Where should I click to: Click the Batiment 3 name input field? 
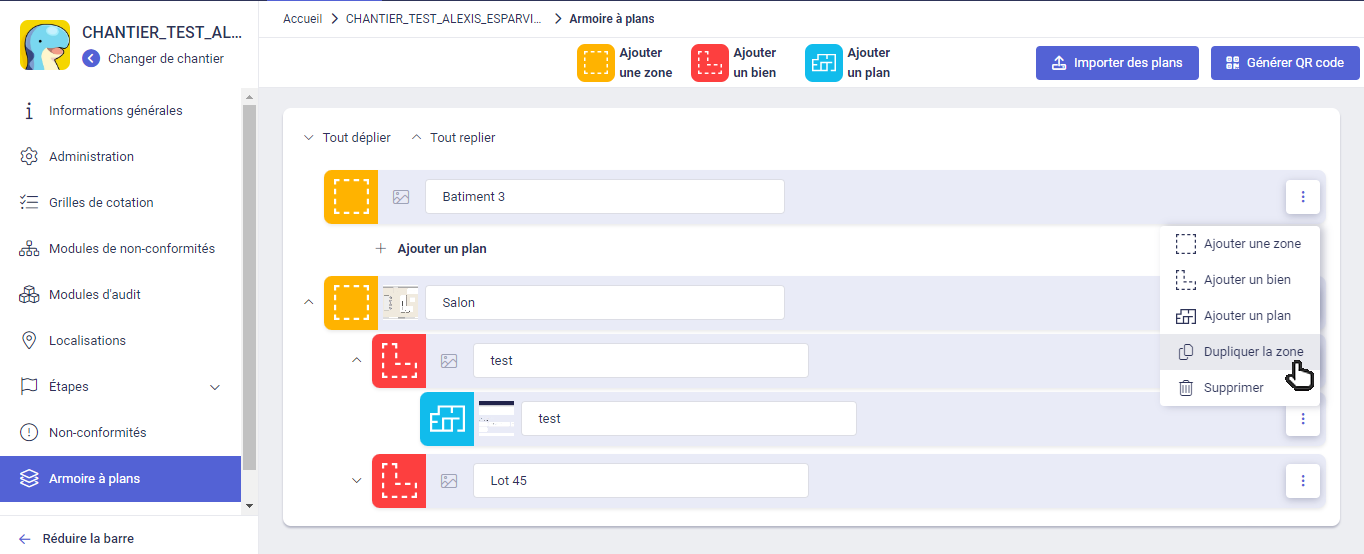(x=604, y=197)
